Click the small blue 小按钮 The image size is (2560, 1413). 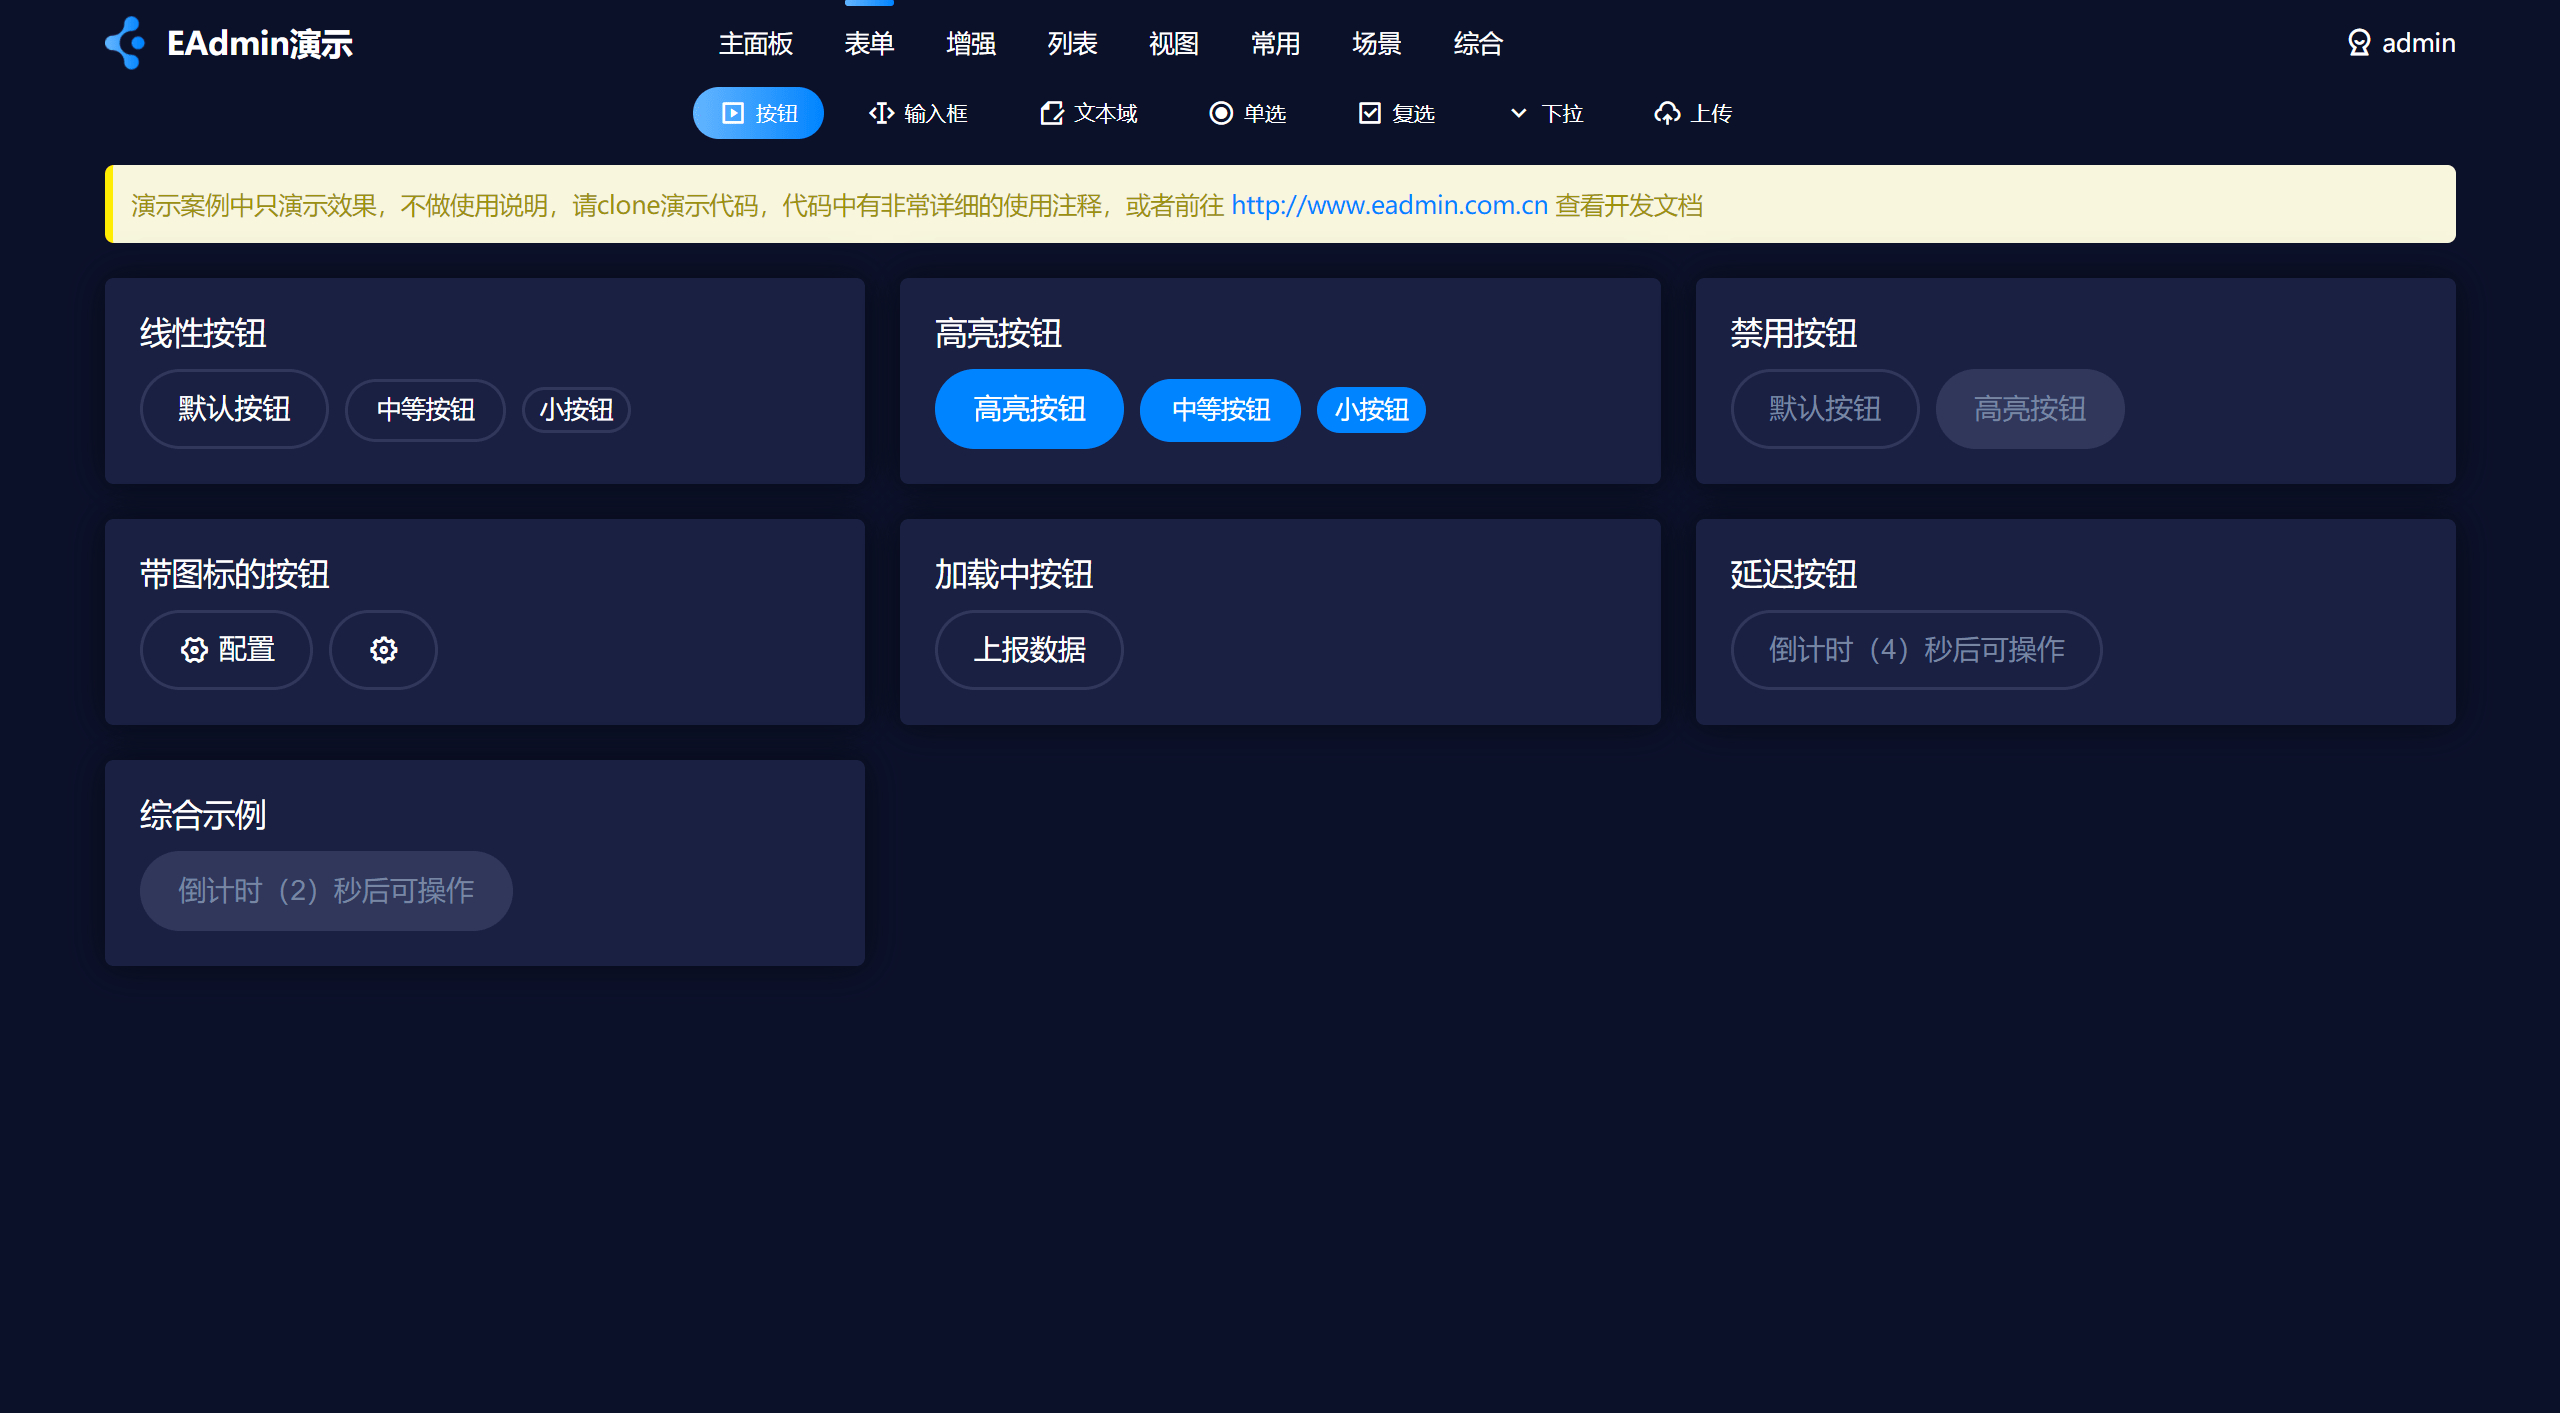pyautogui.click(x=1371, y=410)
